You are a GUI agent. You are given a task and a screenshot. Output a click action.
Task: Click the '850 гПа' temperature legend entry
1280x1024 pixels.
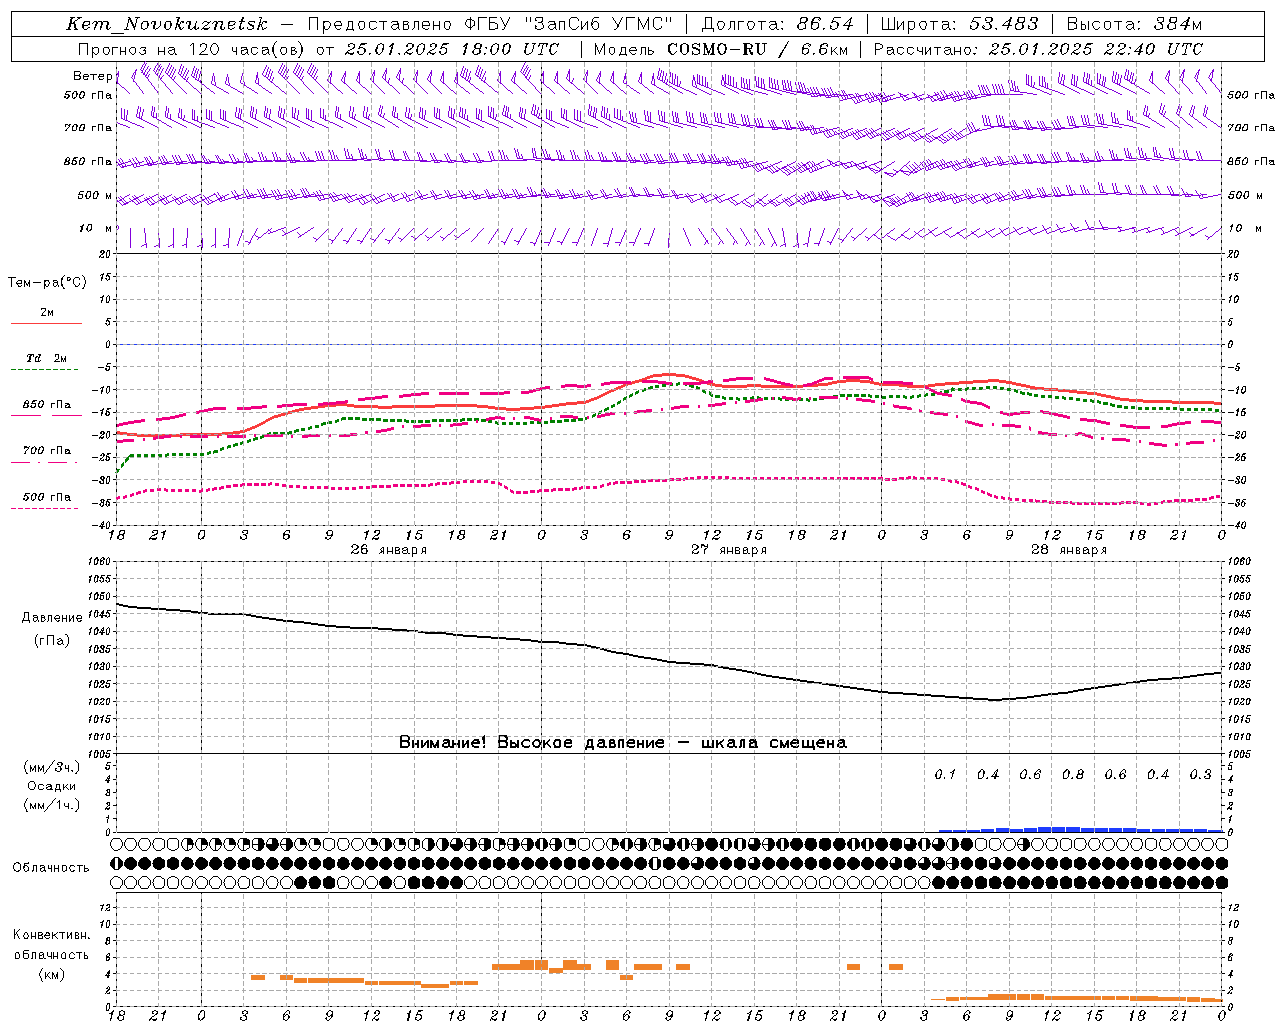coord(47,405)
